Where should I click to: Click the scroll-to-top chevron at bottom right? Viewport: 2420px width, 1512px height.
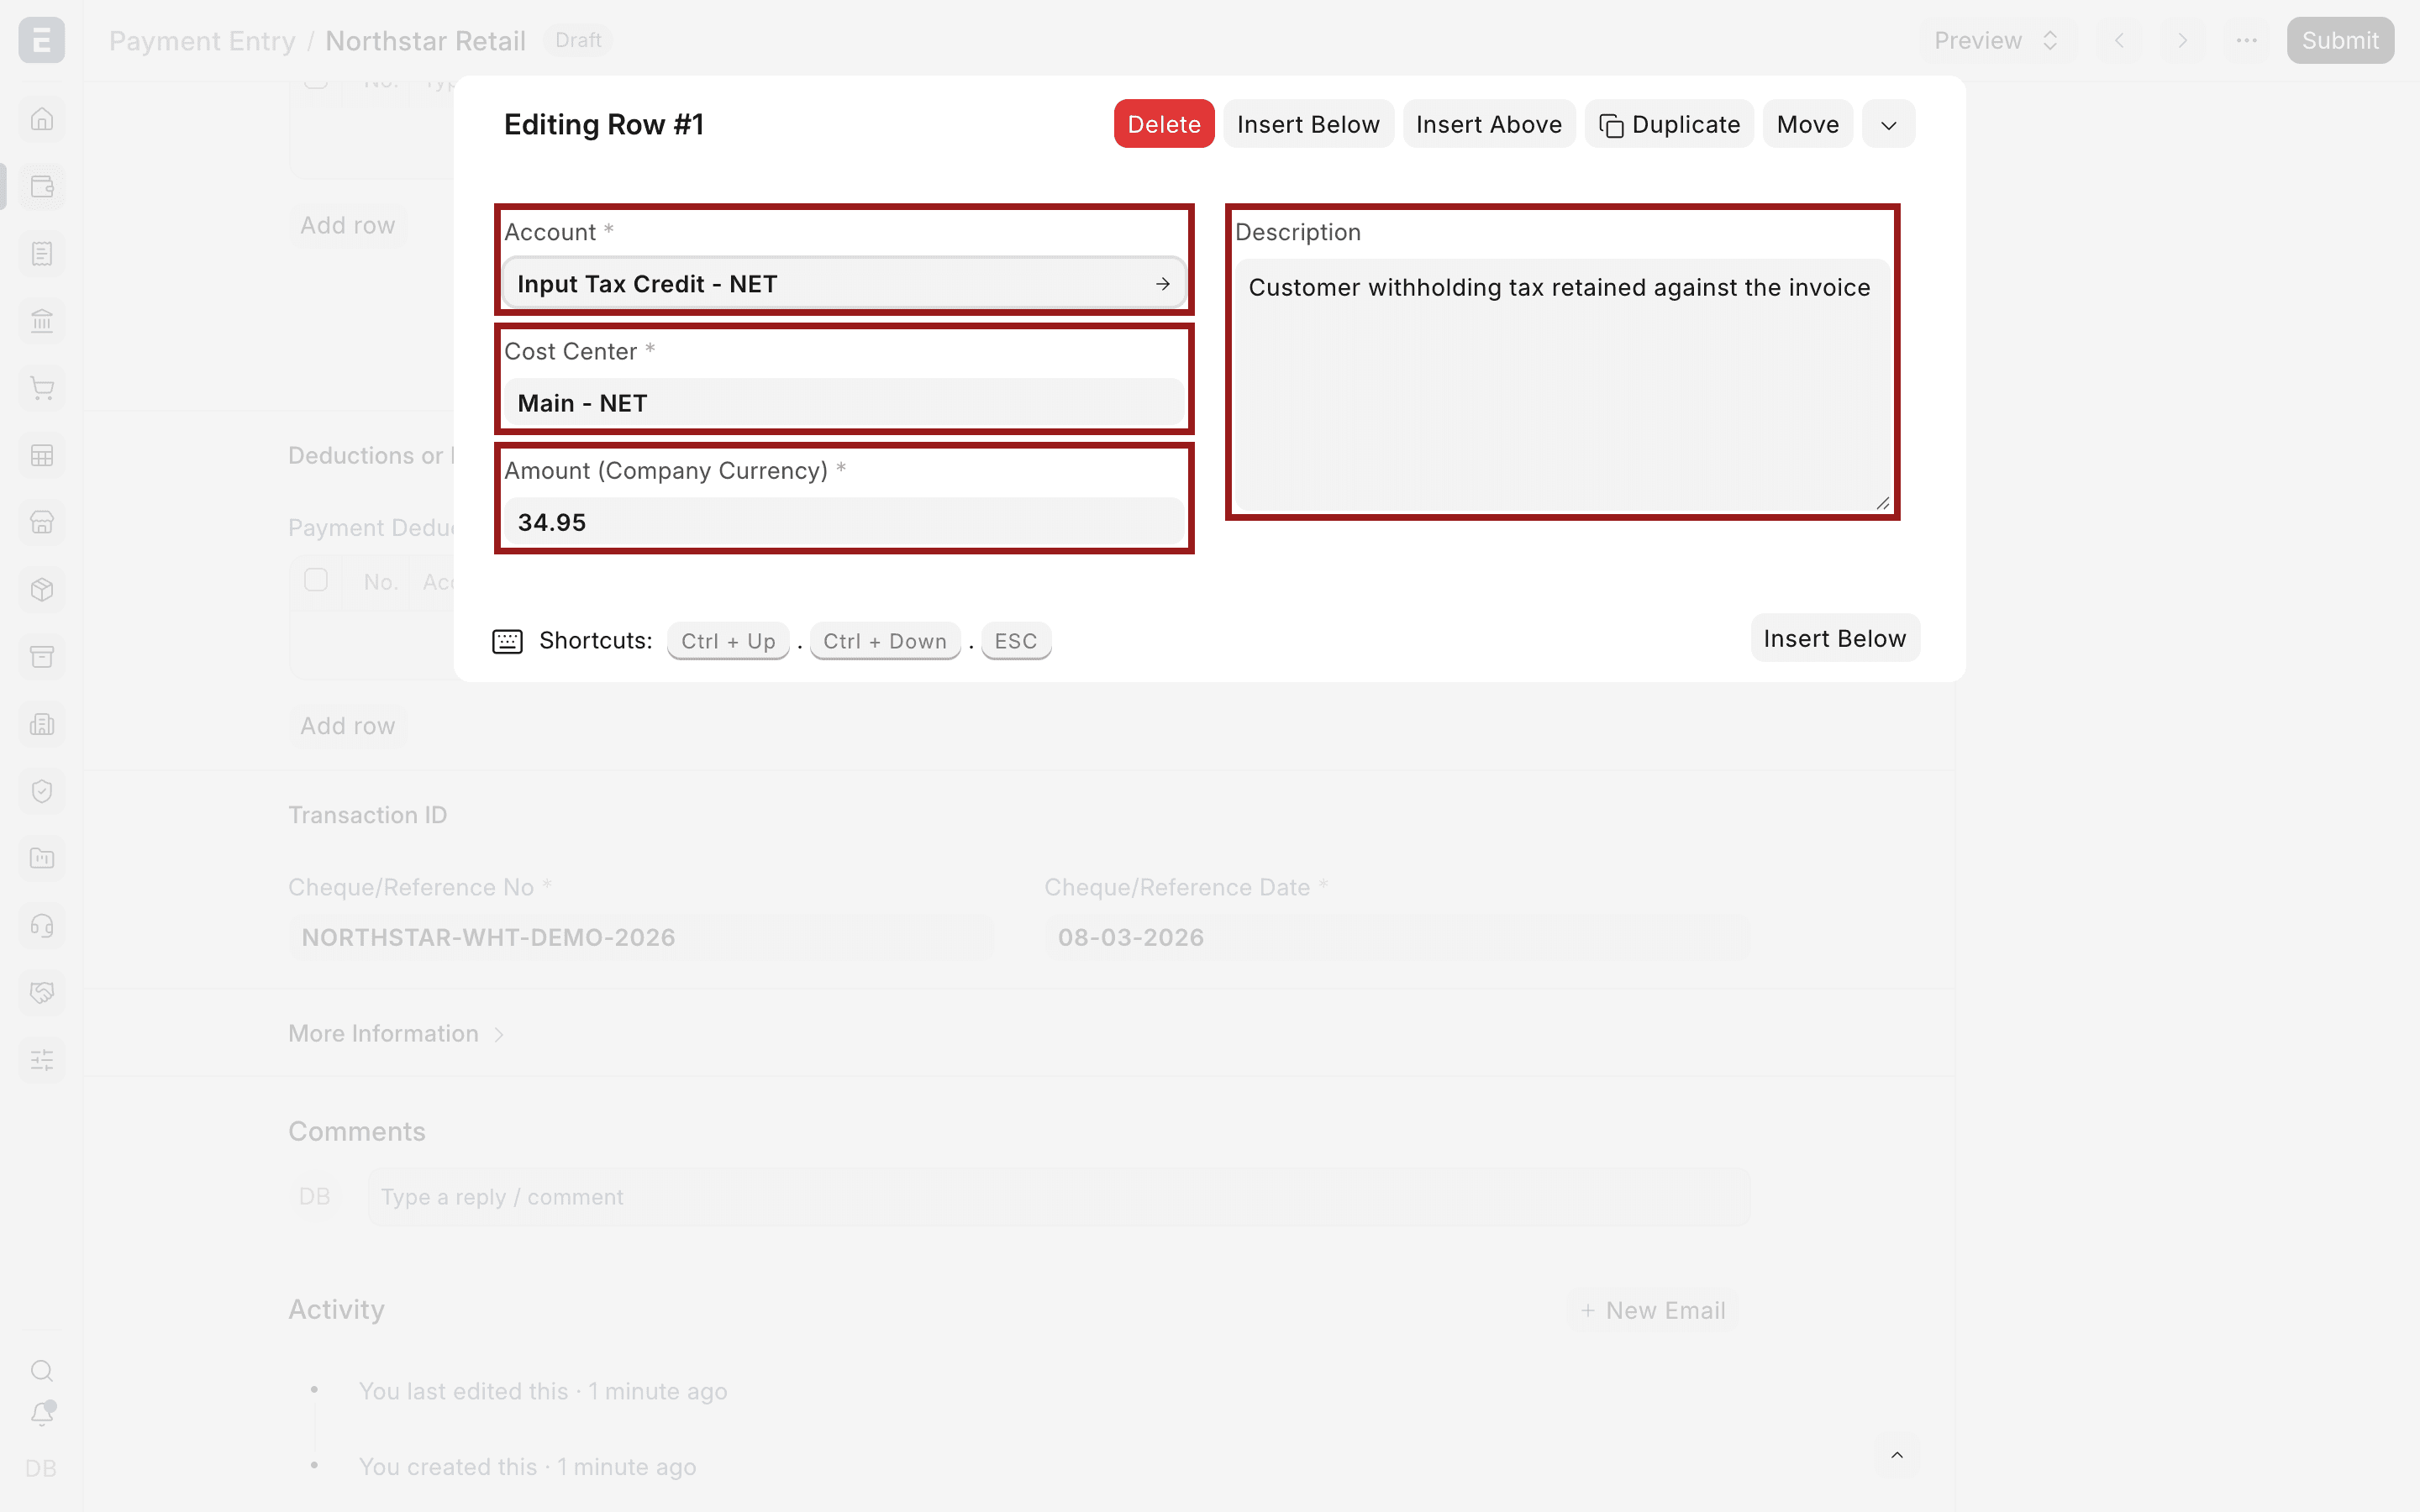[1896, 1455]
